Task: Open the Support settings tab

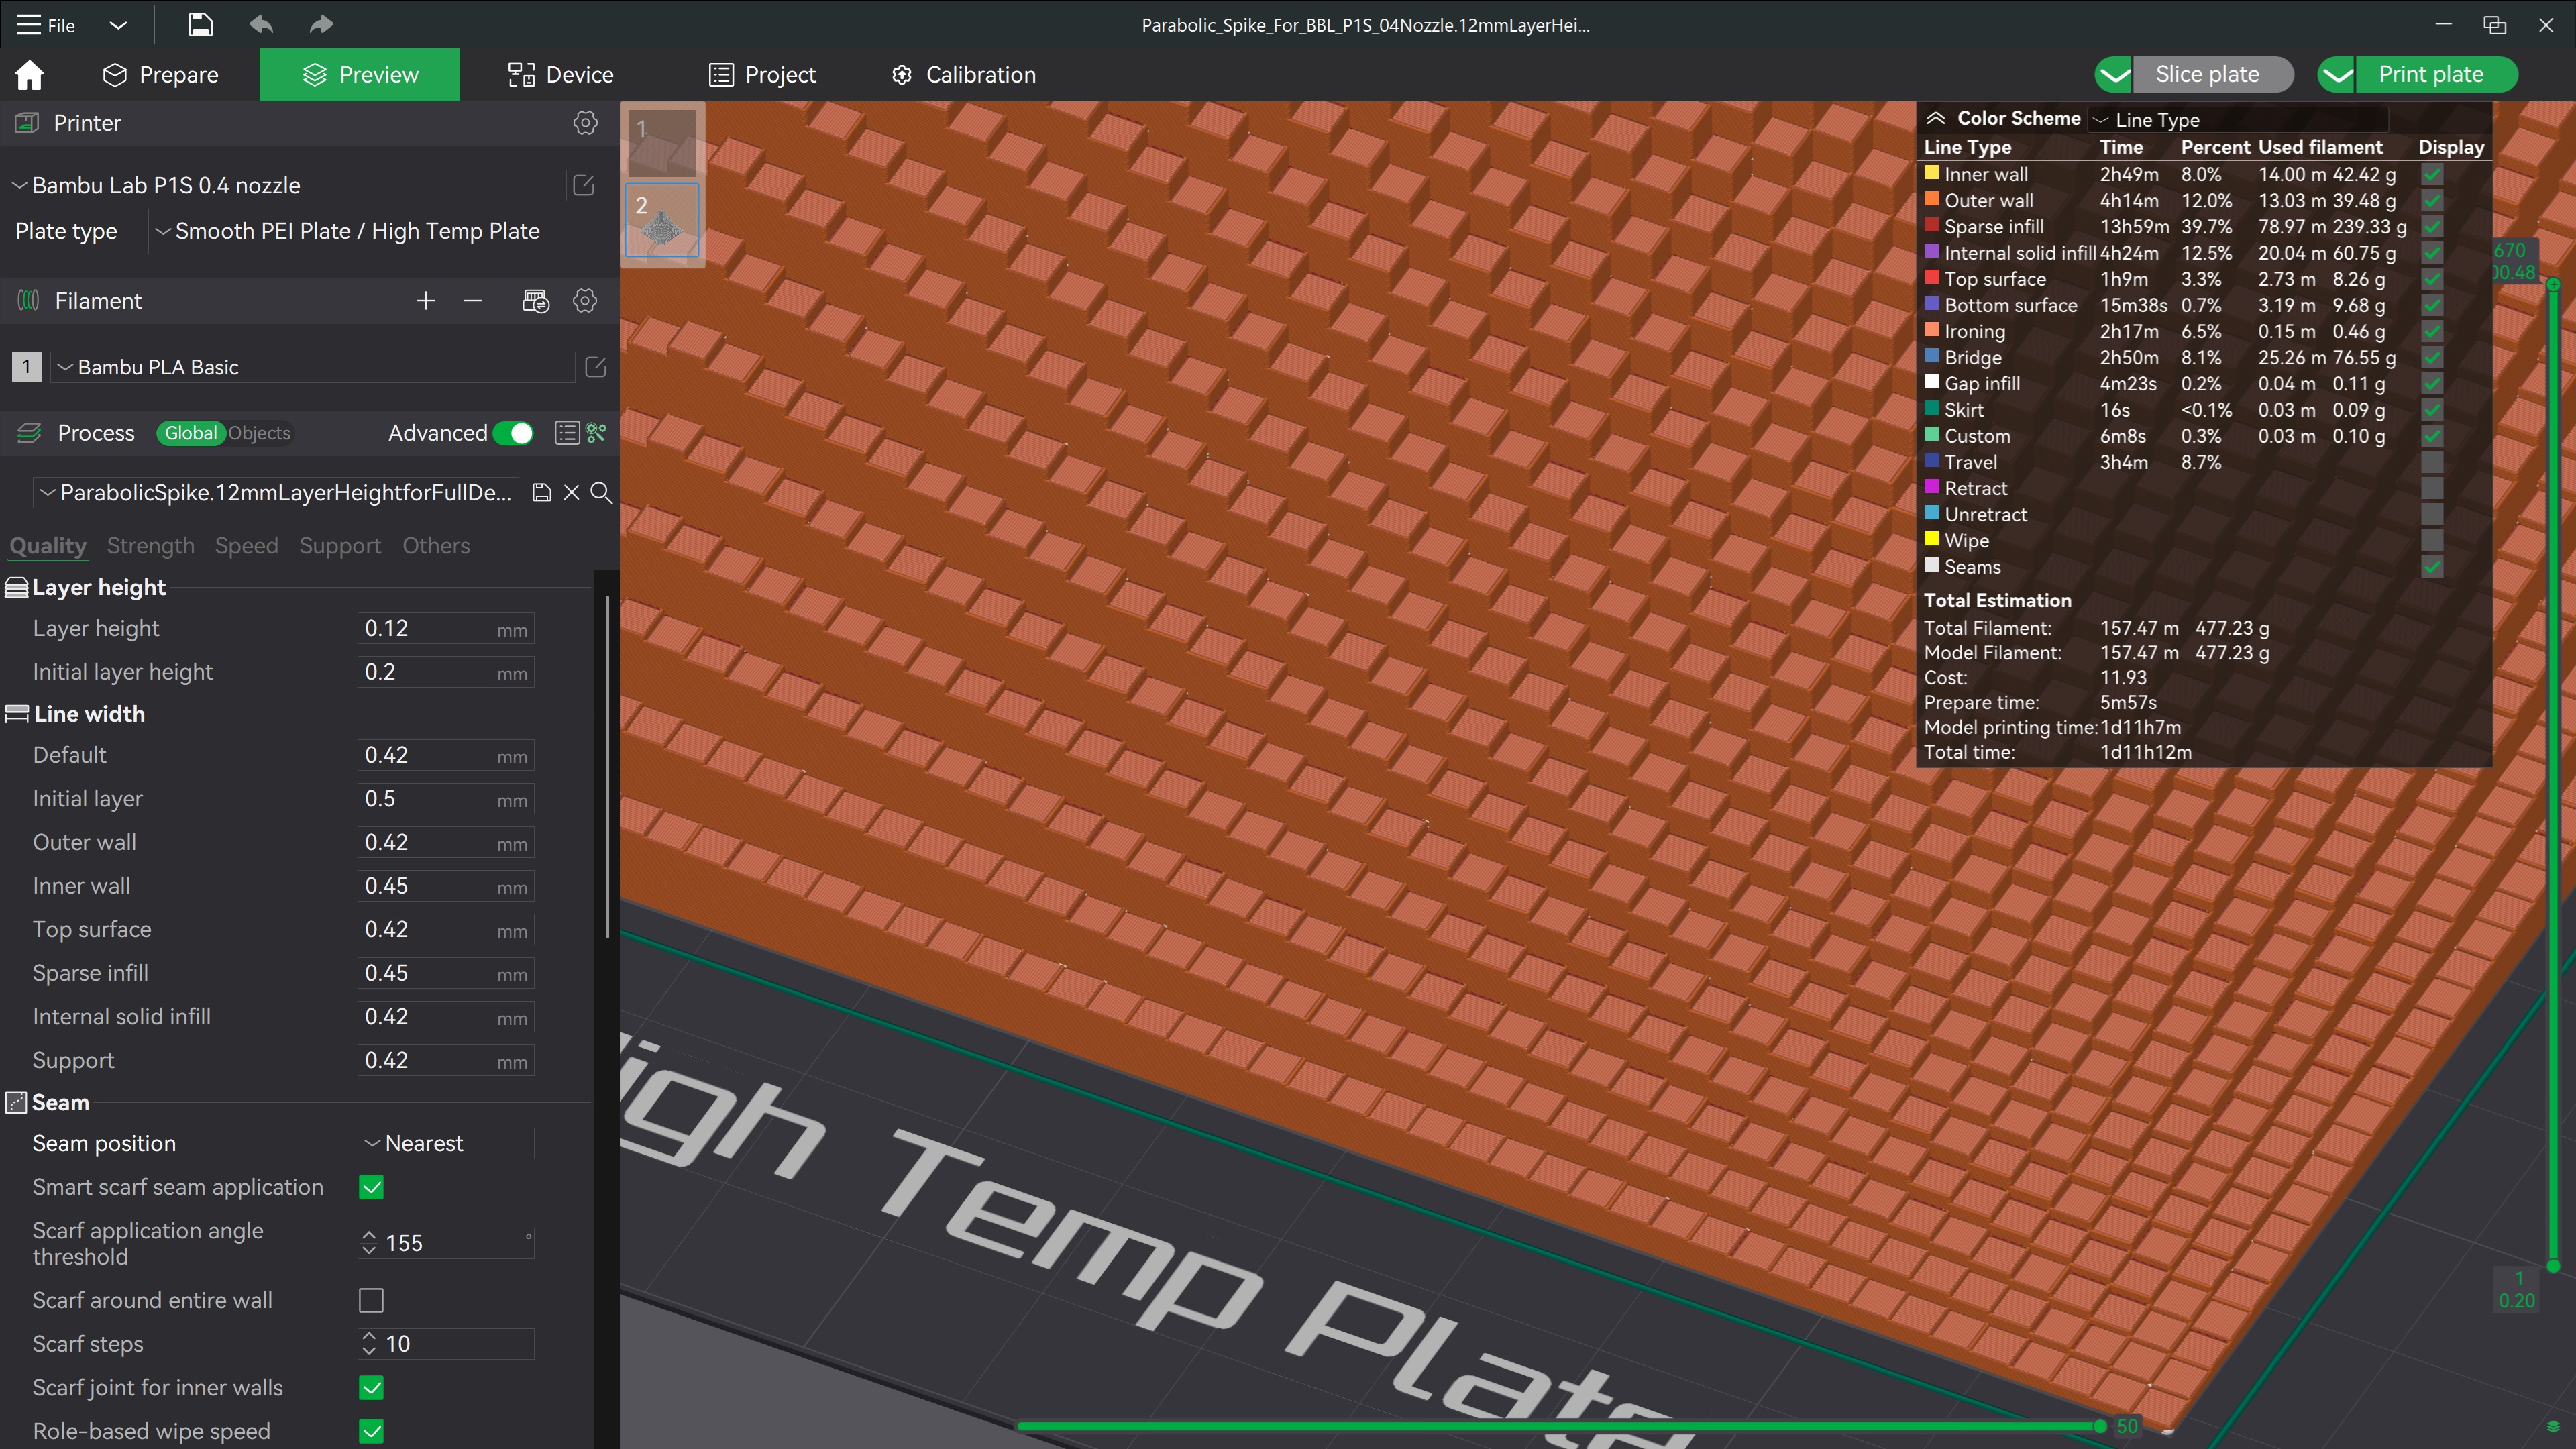Action: pos(340,545)
